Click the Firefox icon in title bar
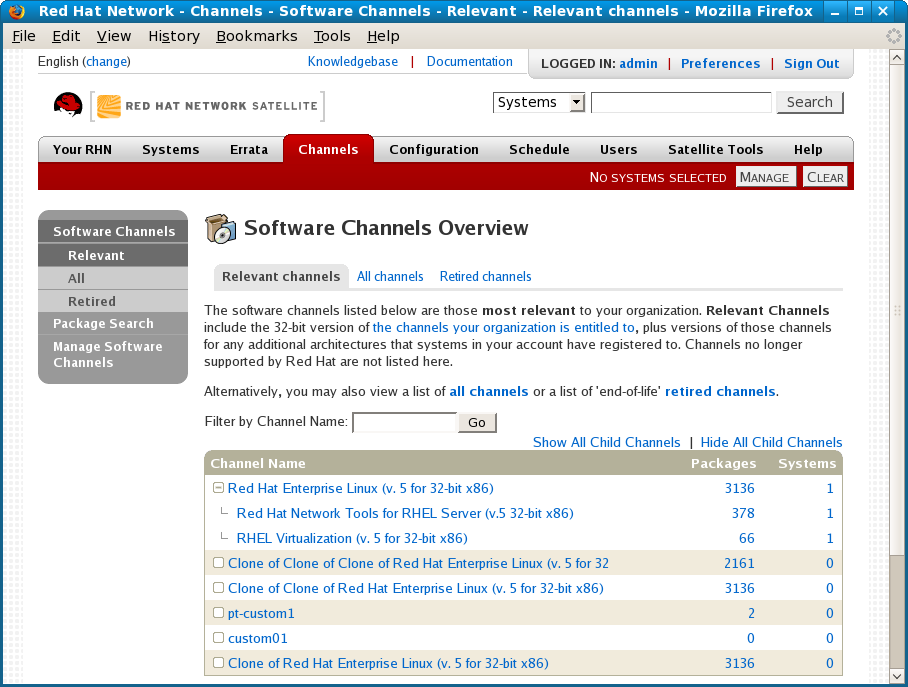908x687 pixels. tap(17, 11)
